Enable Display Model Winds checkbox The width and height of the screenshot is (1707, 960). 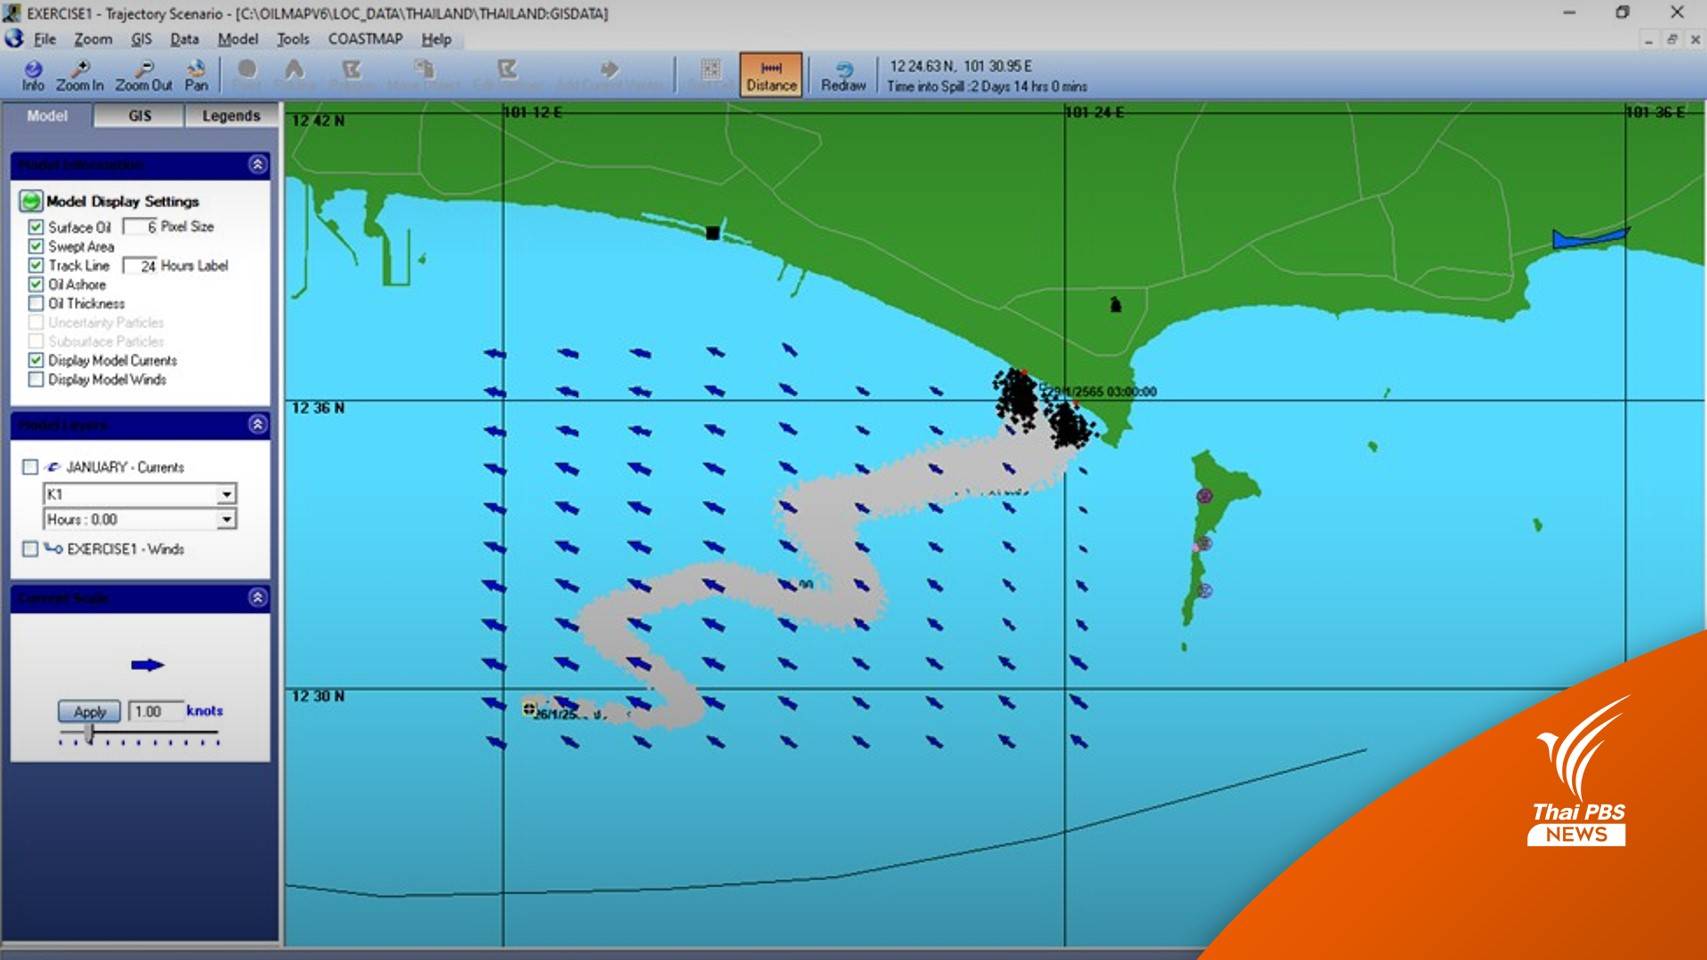point(36,380)
